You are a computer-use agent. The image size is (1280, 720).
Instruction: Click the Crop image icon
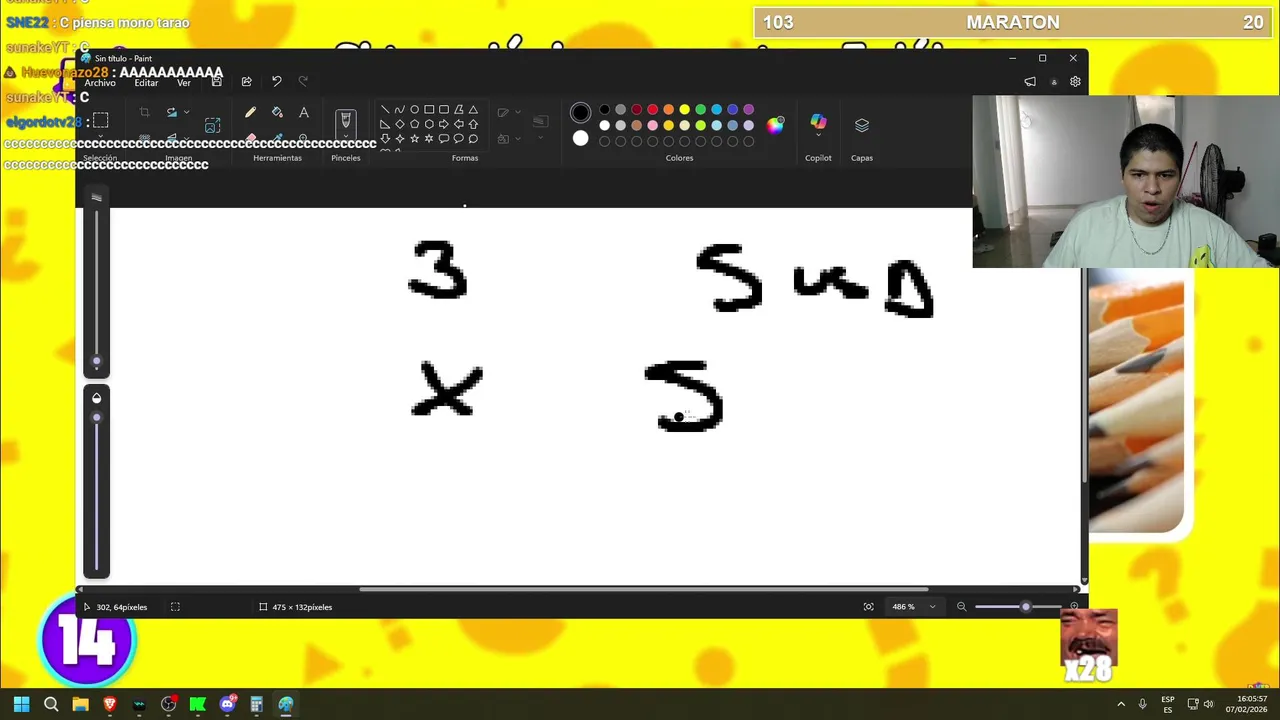click(144, 112)
